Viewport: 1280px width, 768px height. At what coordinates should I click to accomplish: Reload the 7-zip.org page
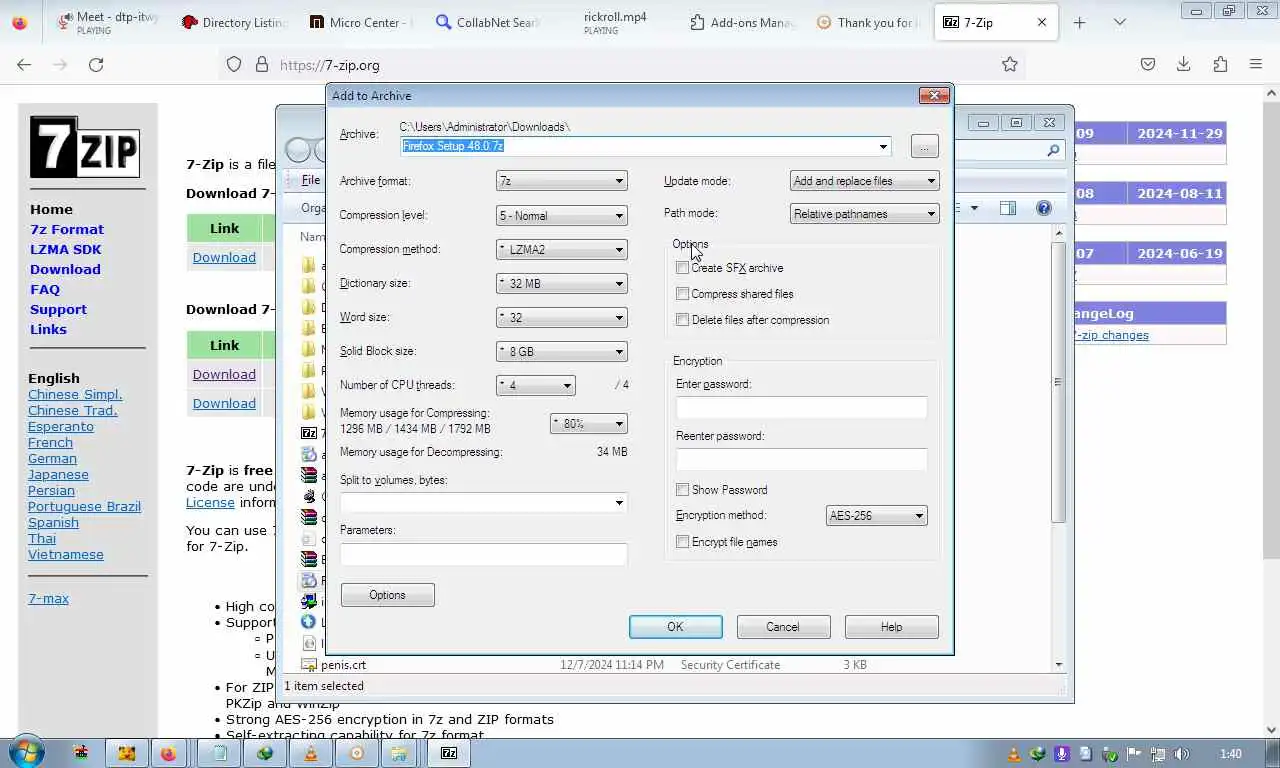click(x=96, y=64)
